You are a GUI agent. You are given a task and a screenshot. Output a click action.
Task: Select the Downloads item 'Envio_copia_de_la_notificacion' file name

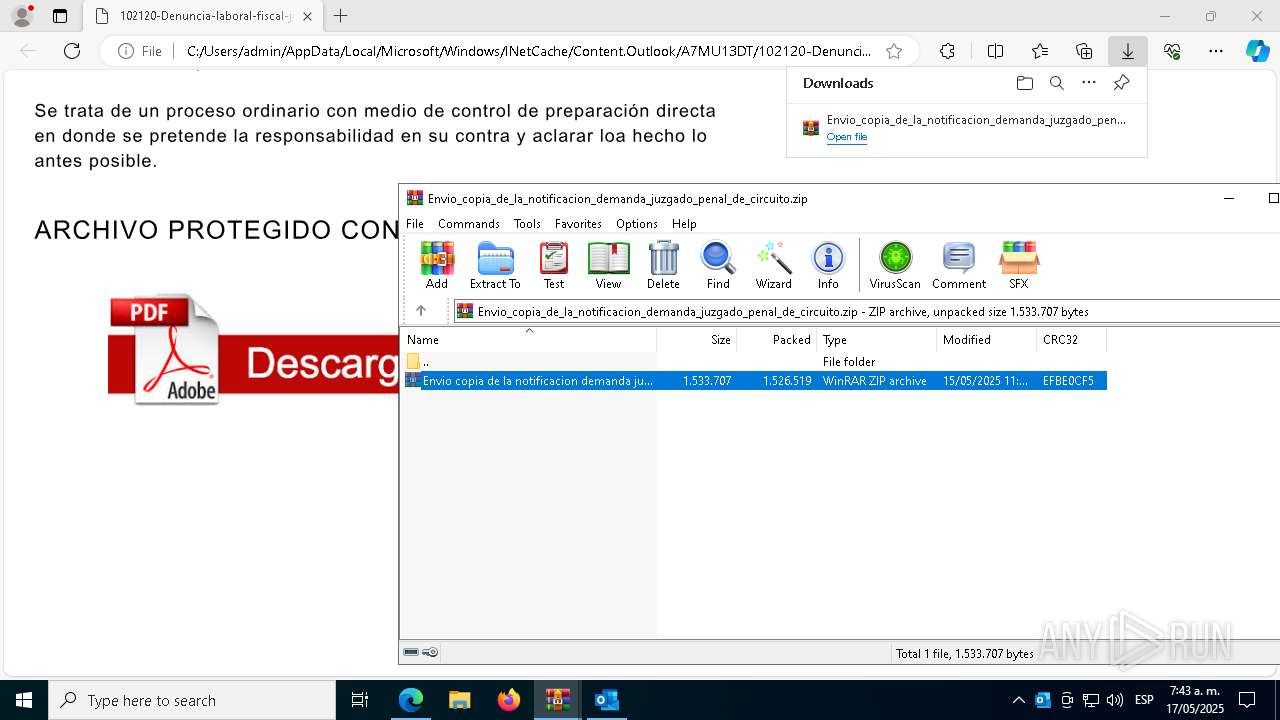(976, 120)
